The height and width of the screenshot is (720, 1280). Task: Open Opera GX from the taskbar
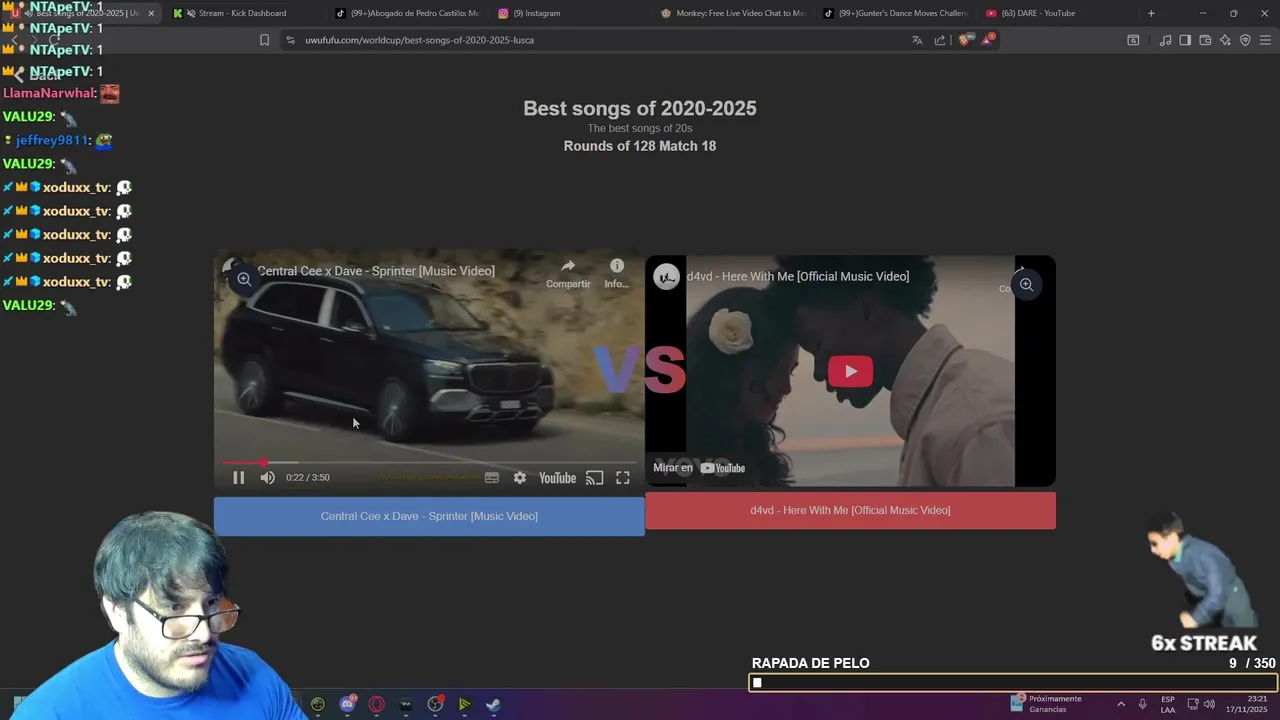(x=377, y=704)
